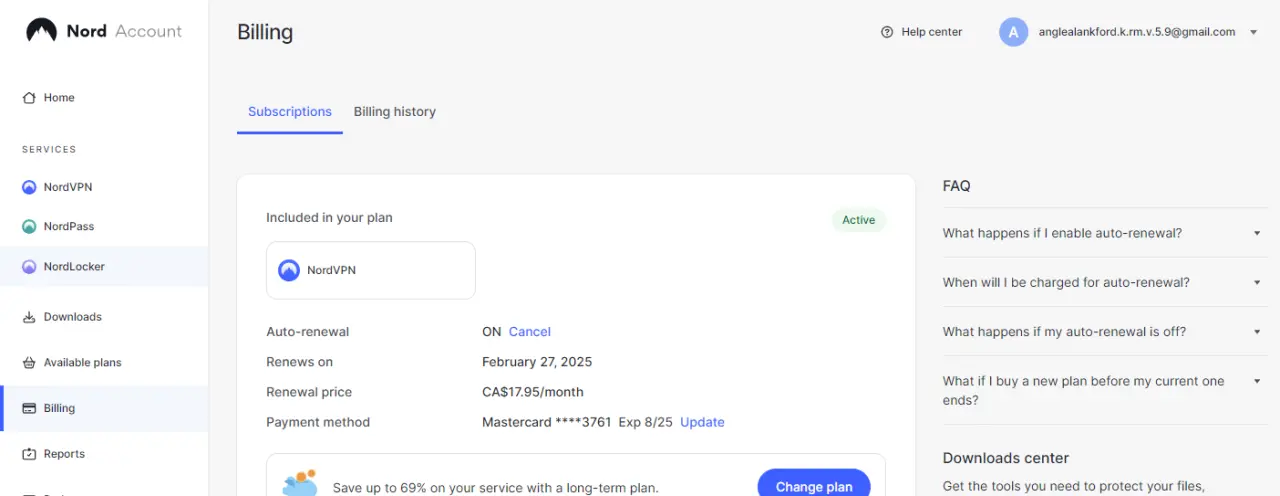Image resolution: width=1280 pixels, height=496 pixels.
Task: Open Downloads using download icon
Action: (x=29, y=317)
